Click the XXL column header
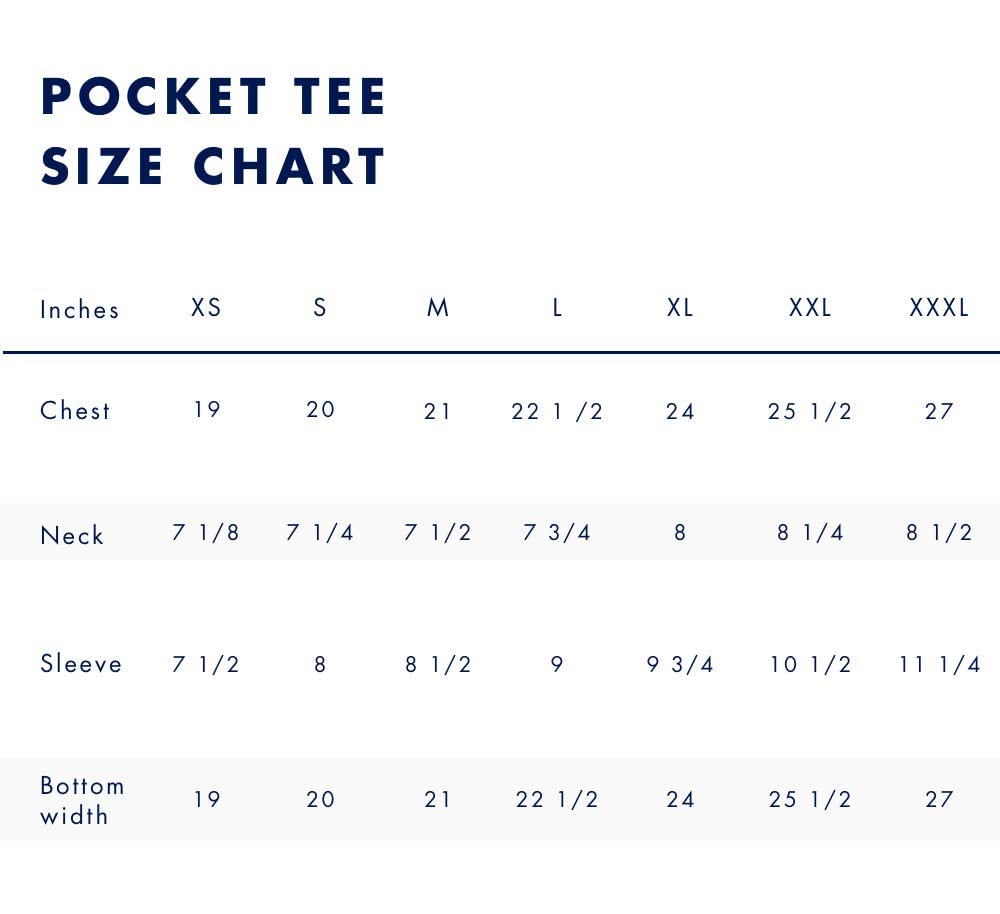This screenshot has width=1000, height=914. (810, 308)
